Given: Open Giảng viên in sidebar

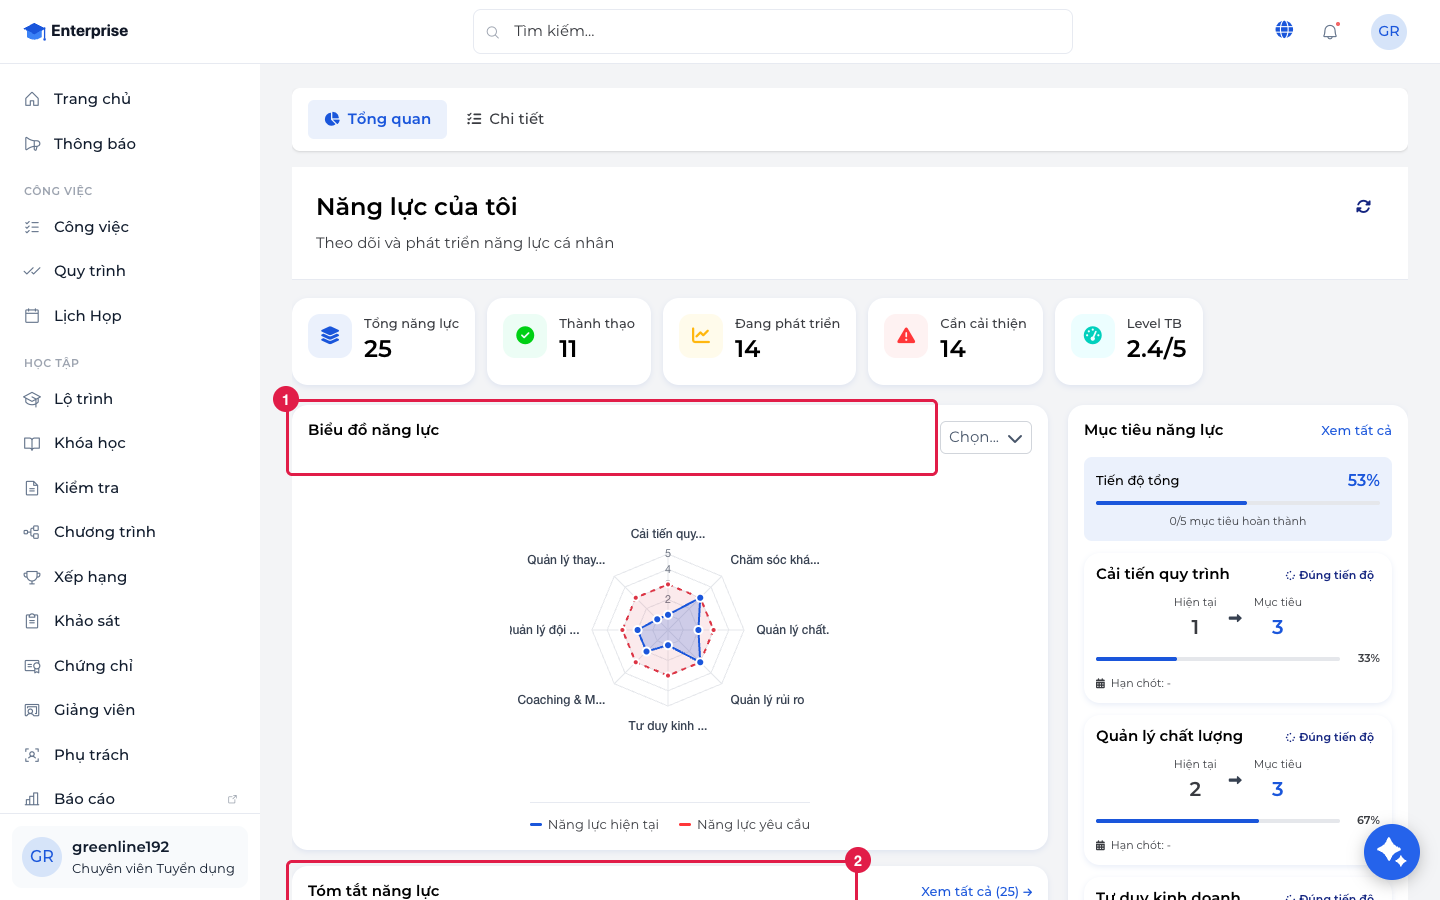Looking at the screenshot, I should [x=130, y=710].
